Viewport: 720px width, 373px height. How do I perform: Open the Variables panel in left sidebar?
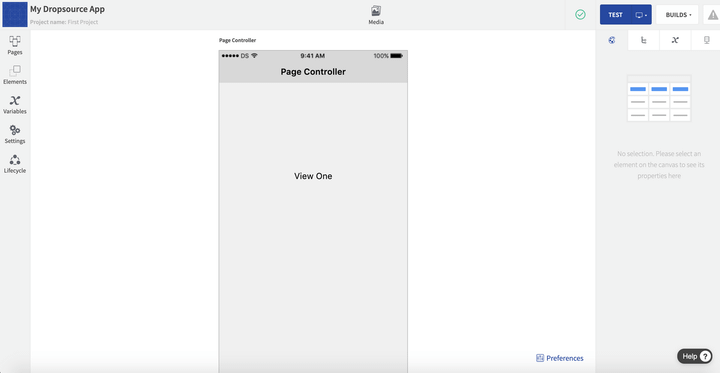[x=15, y=105]
